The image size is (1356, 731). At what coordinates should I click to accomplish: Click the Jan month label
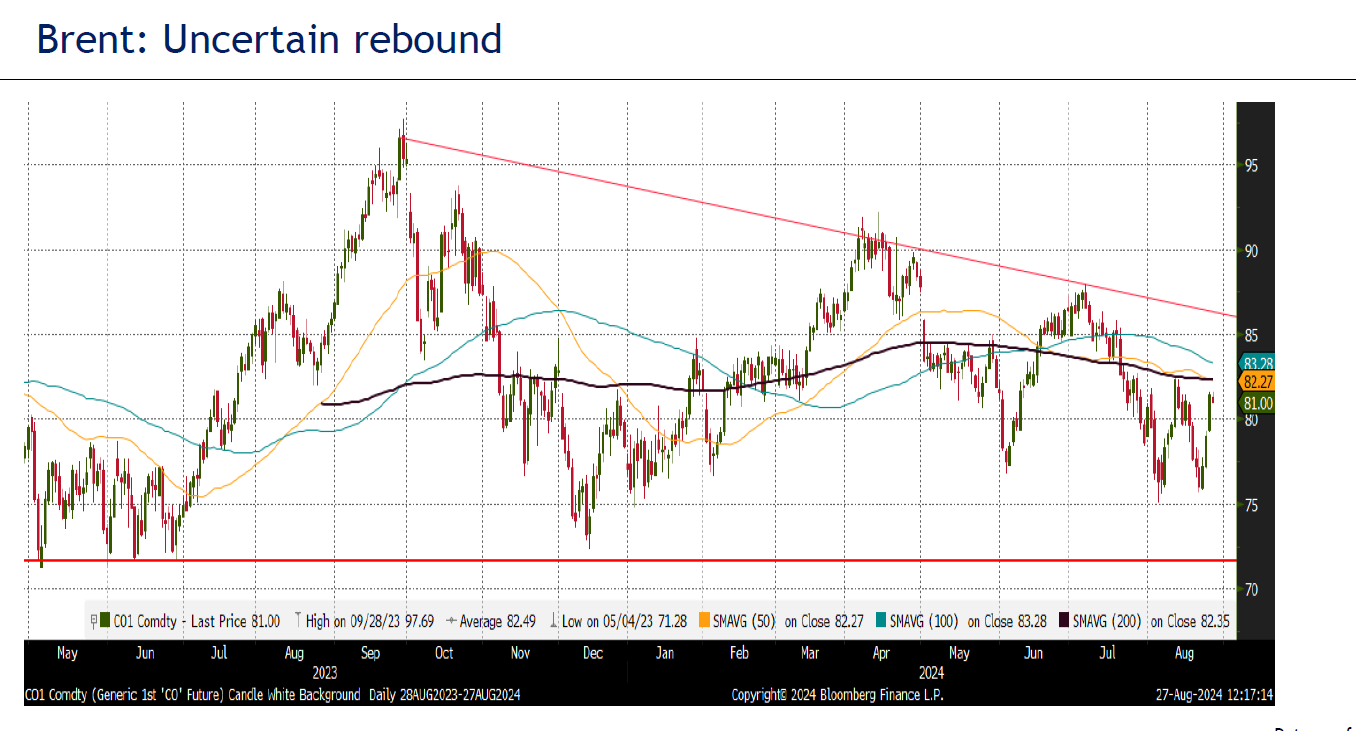(x=665, y=653)
